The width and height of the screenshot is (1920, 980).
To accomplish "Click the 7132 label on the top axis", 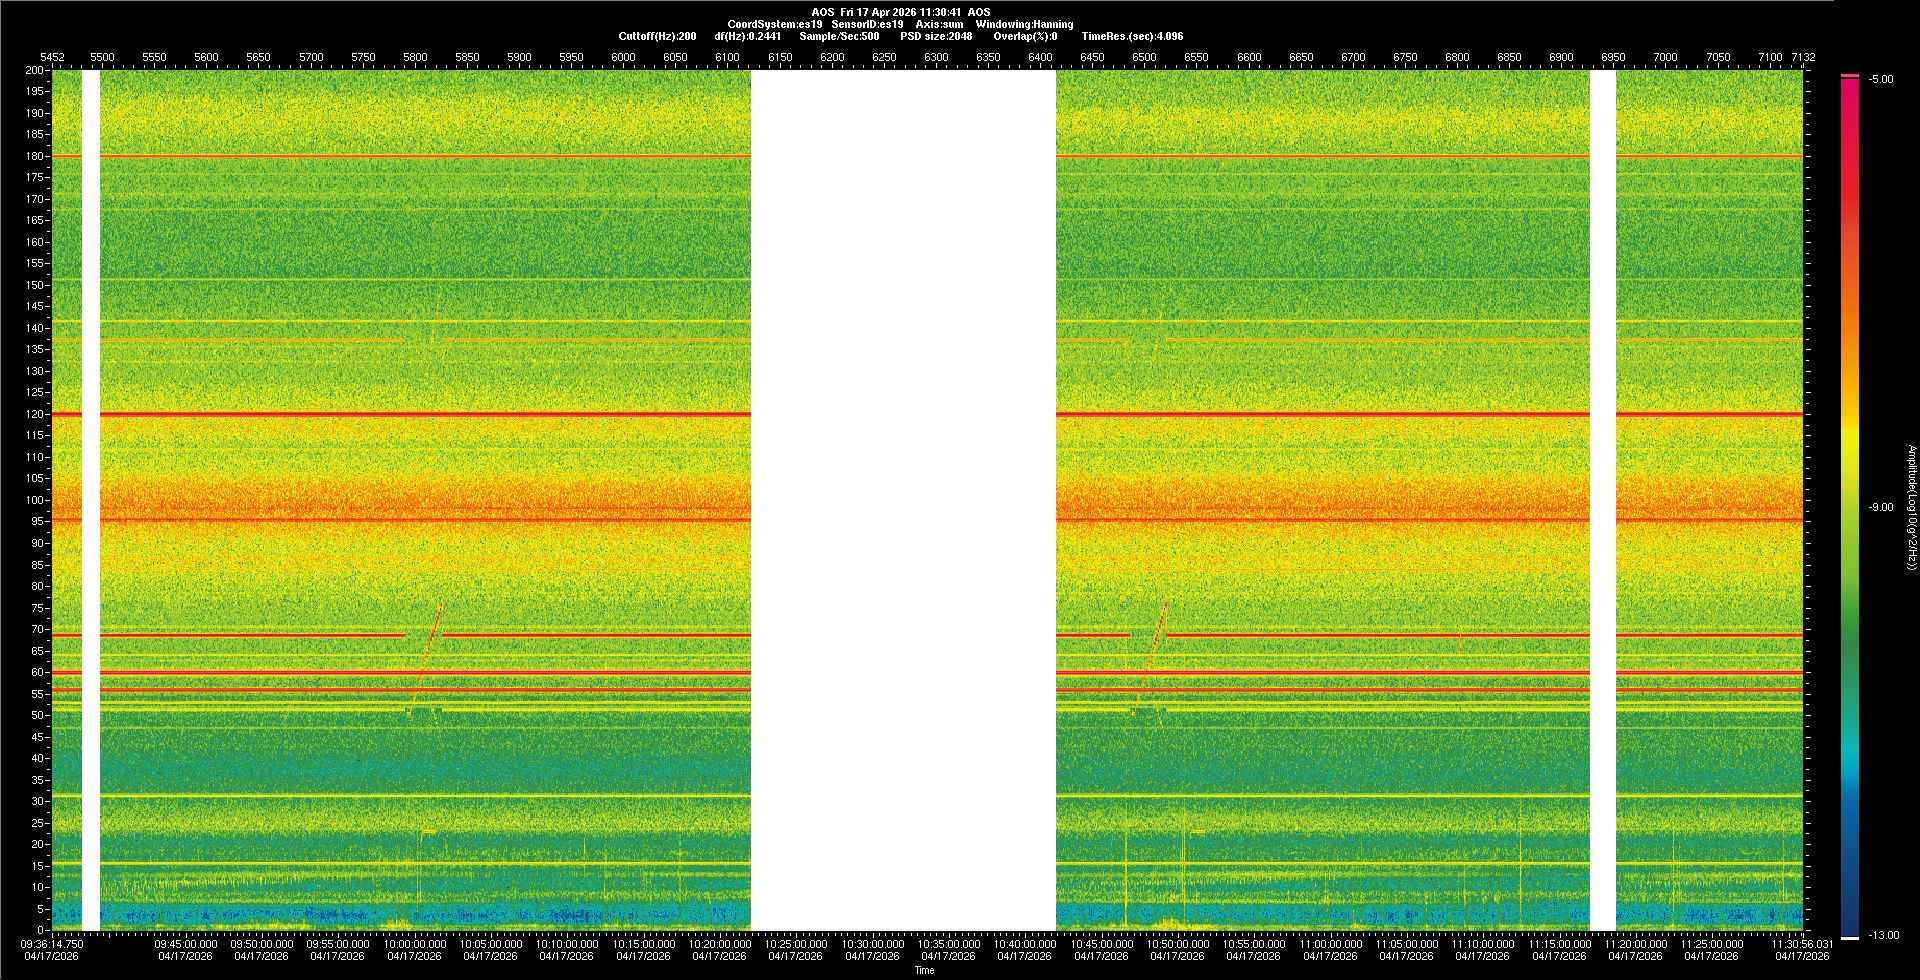I will click(1803, 57).
